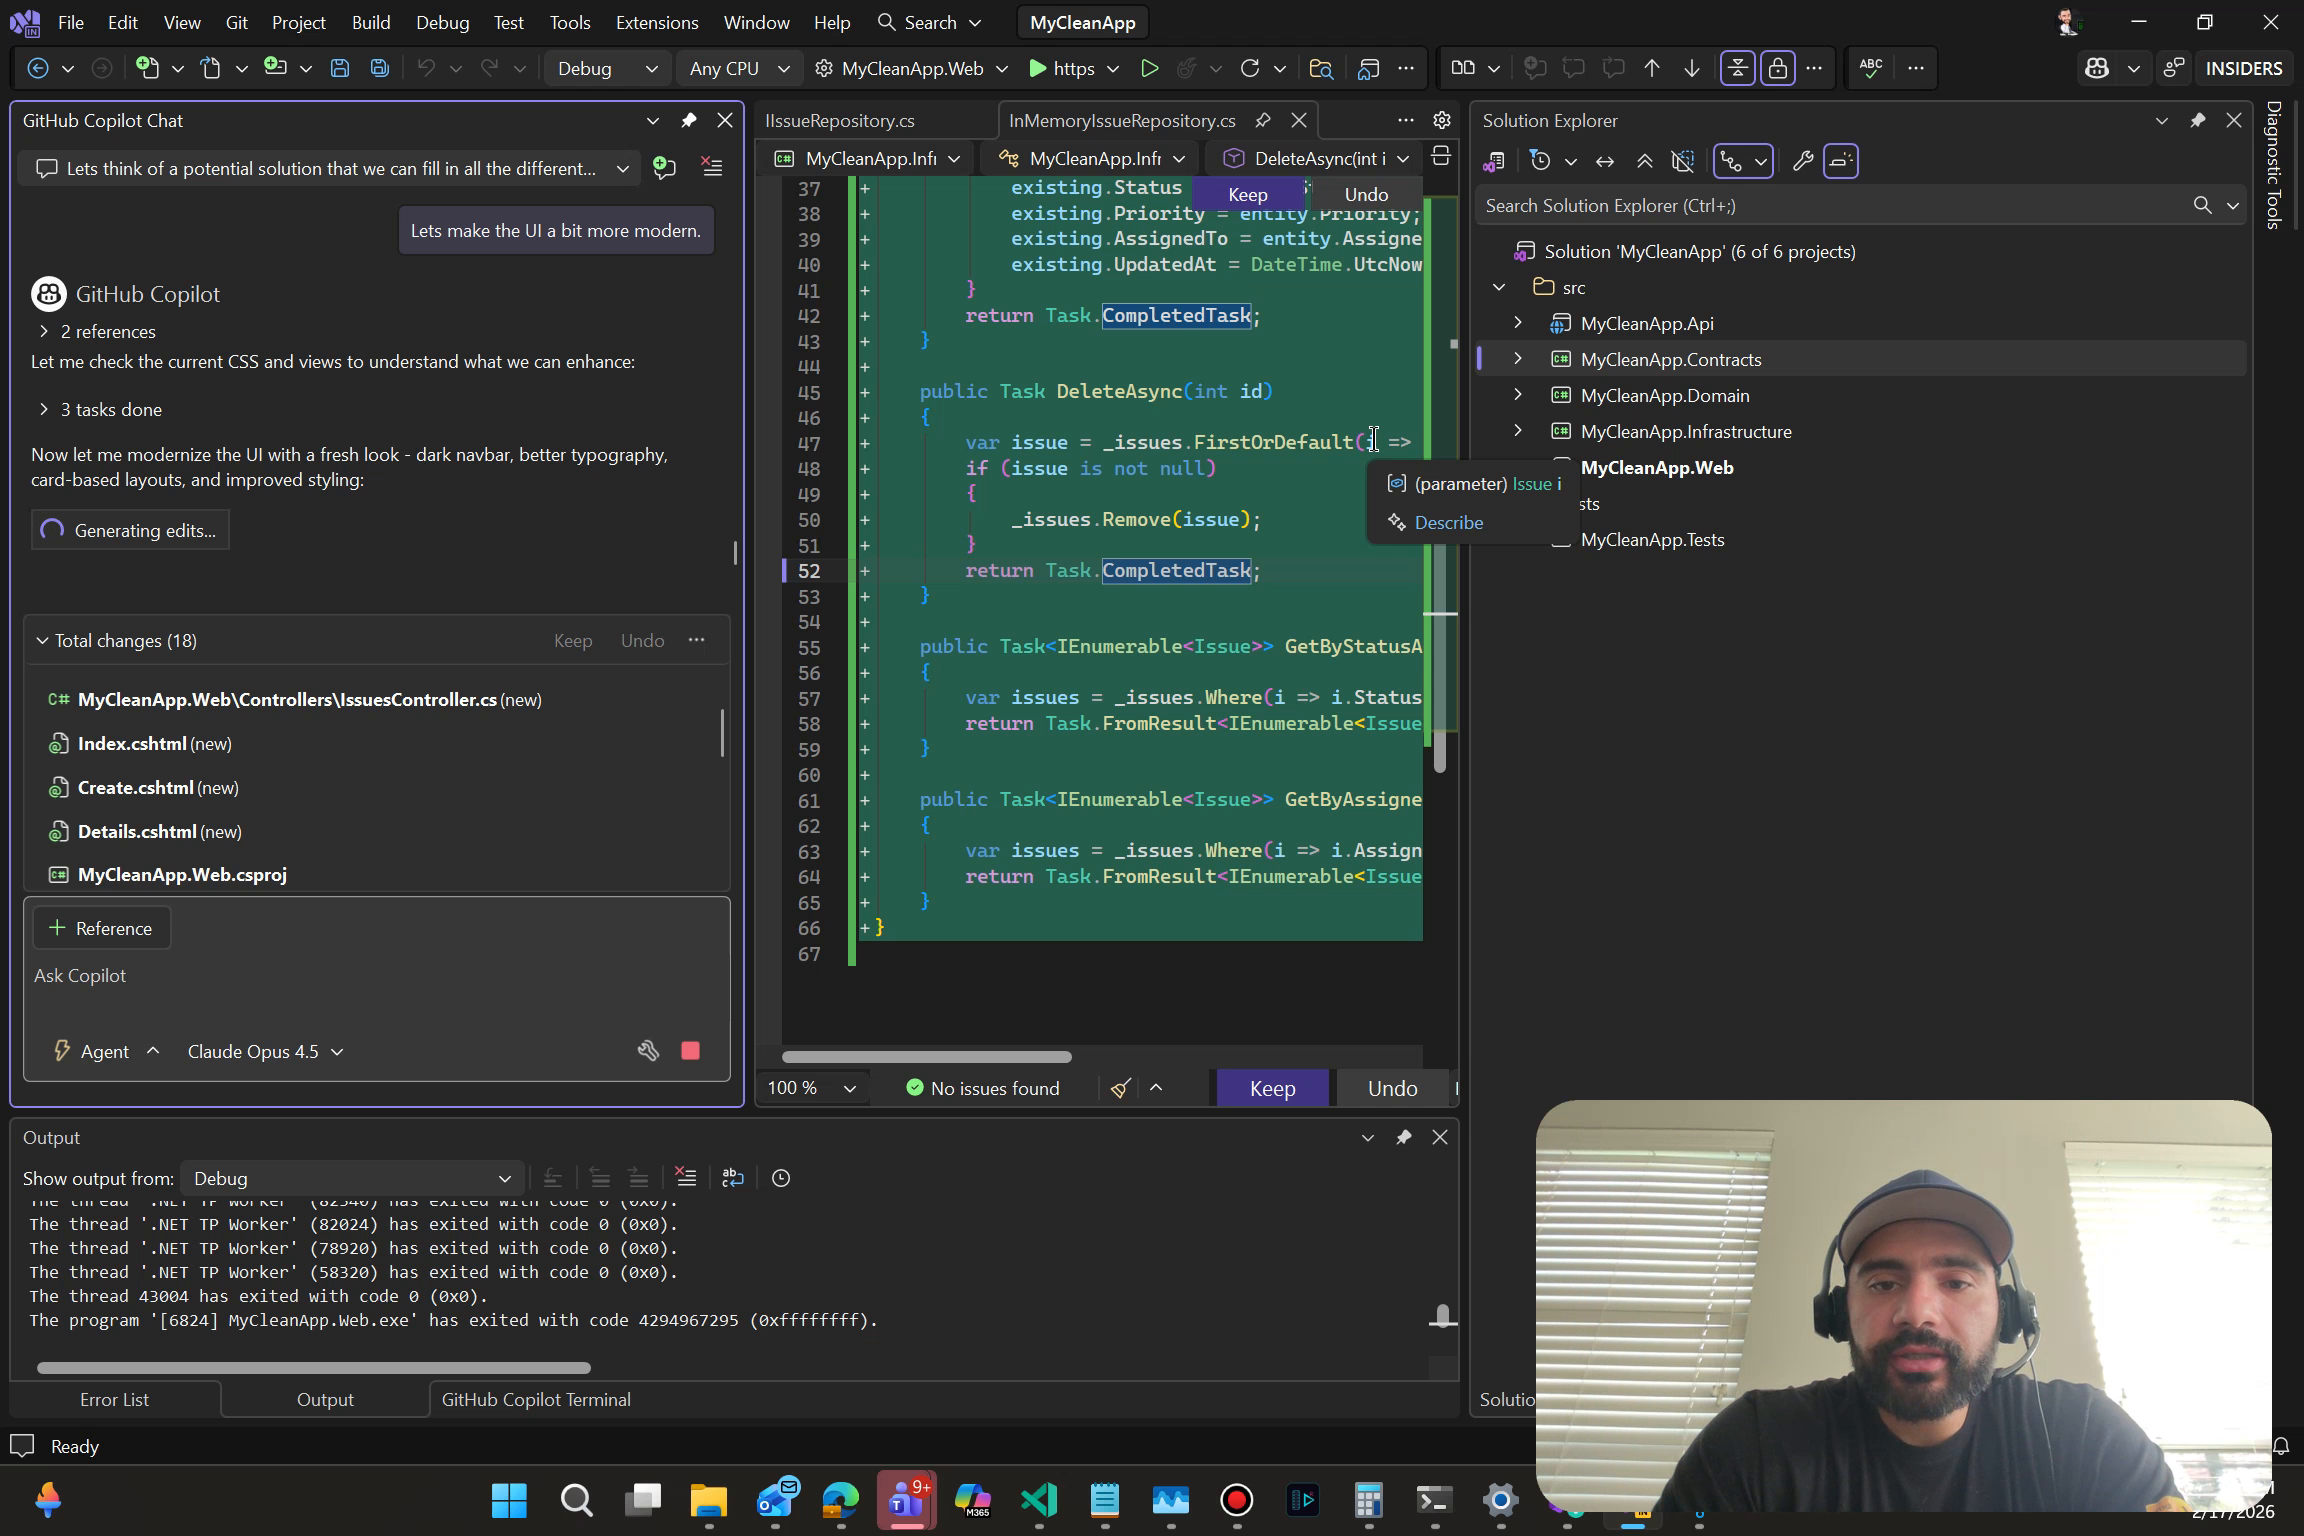The image size is (2304, 1536).
Task: Clear all output in Output window
Action: 685,1178
